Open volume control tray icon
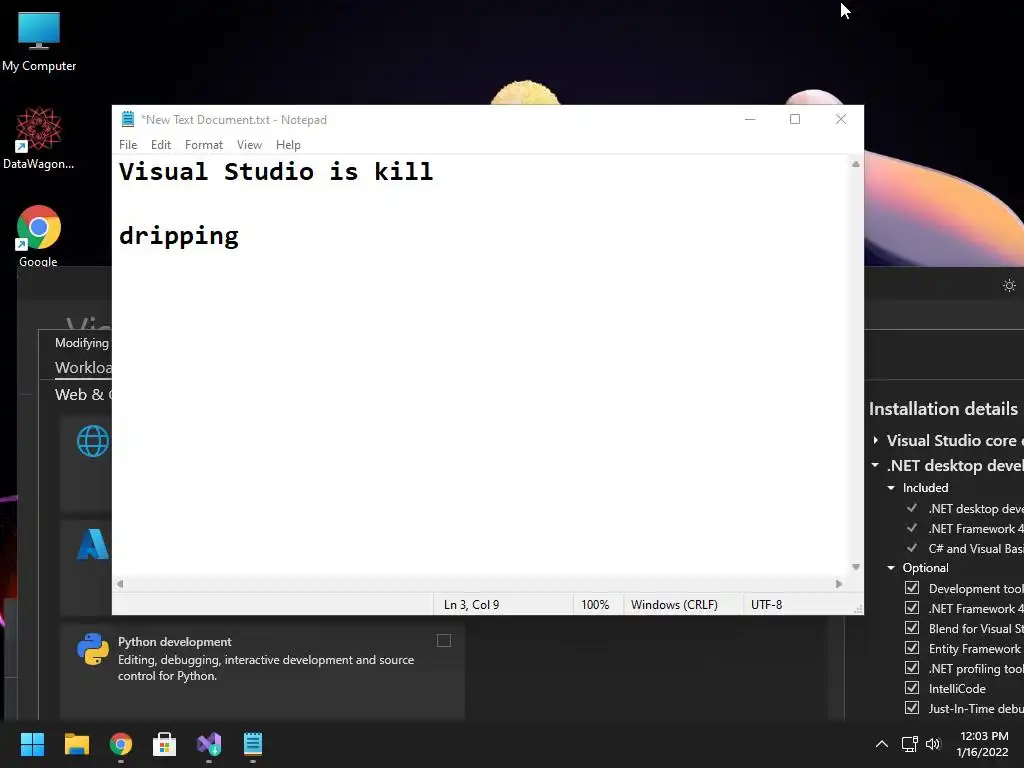1024x768 pixels. (933, 744)
